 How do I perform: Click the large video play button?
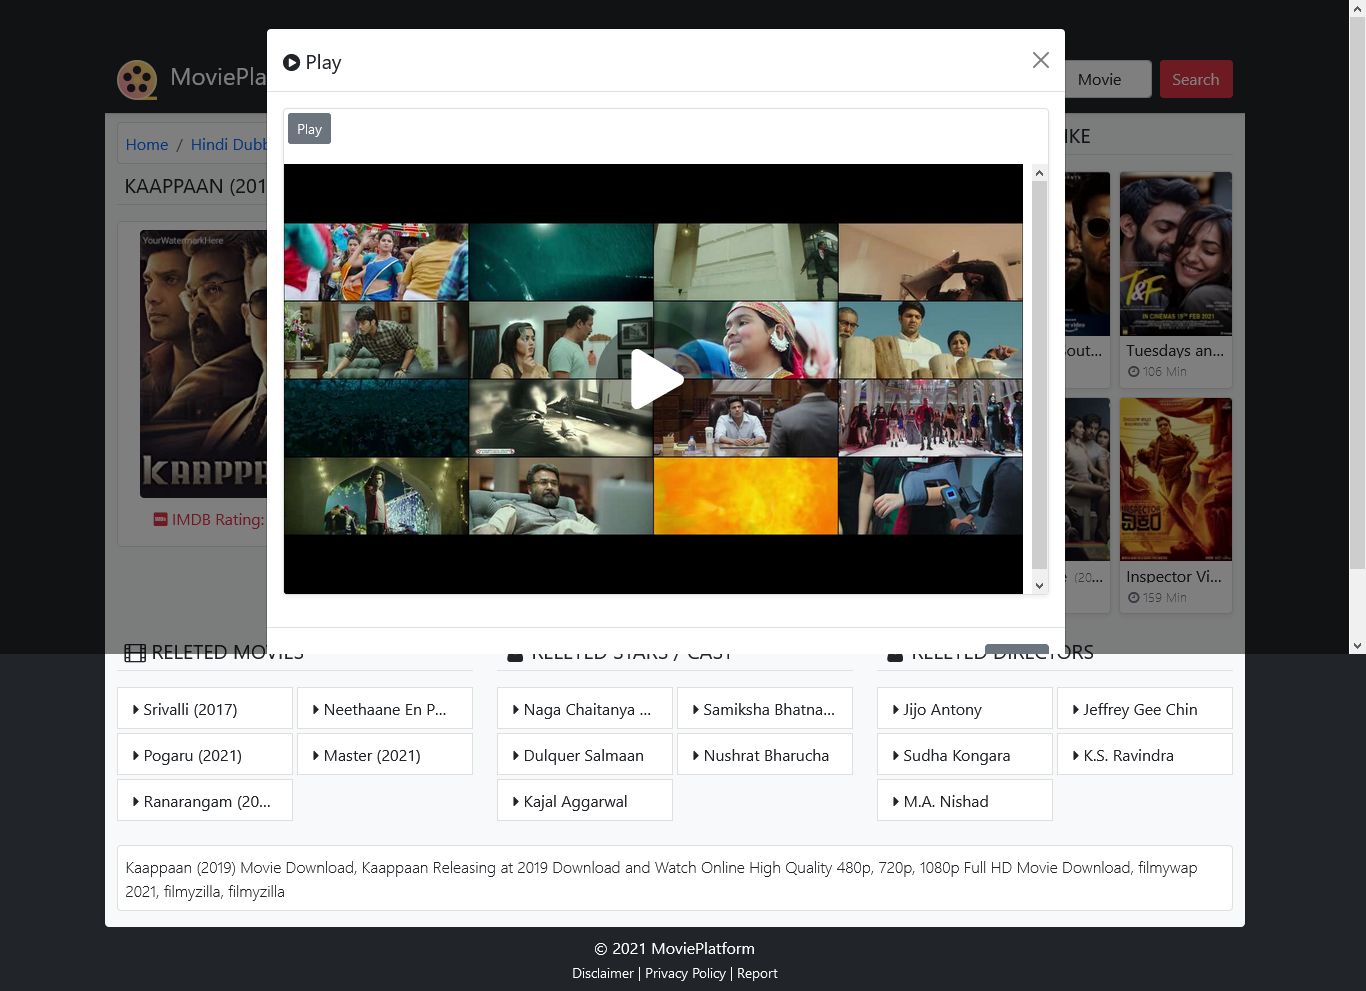click(656, 379)
